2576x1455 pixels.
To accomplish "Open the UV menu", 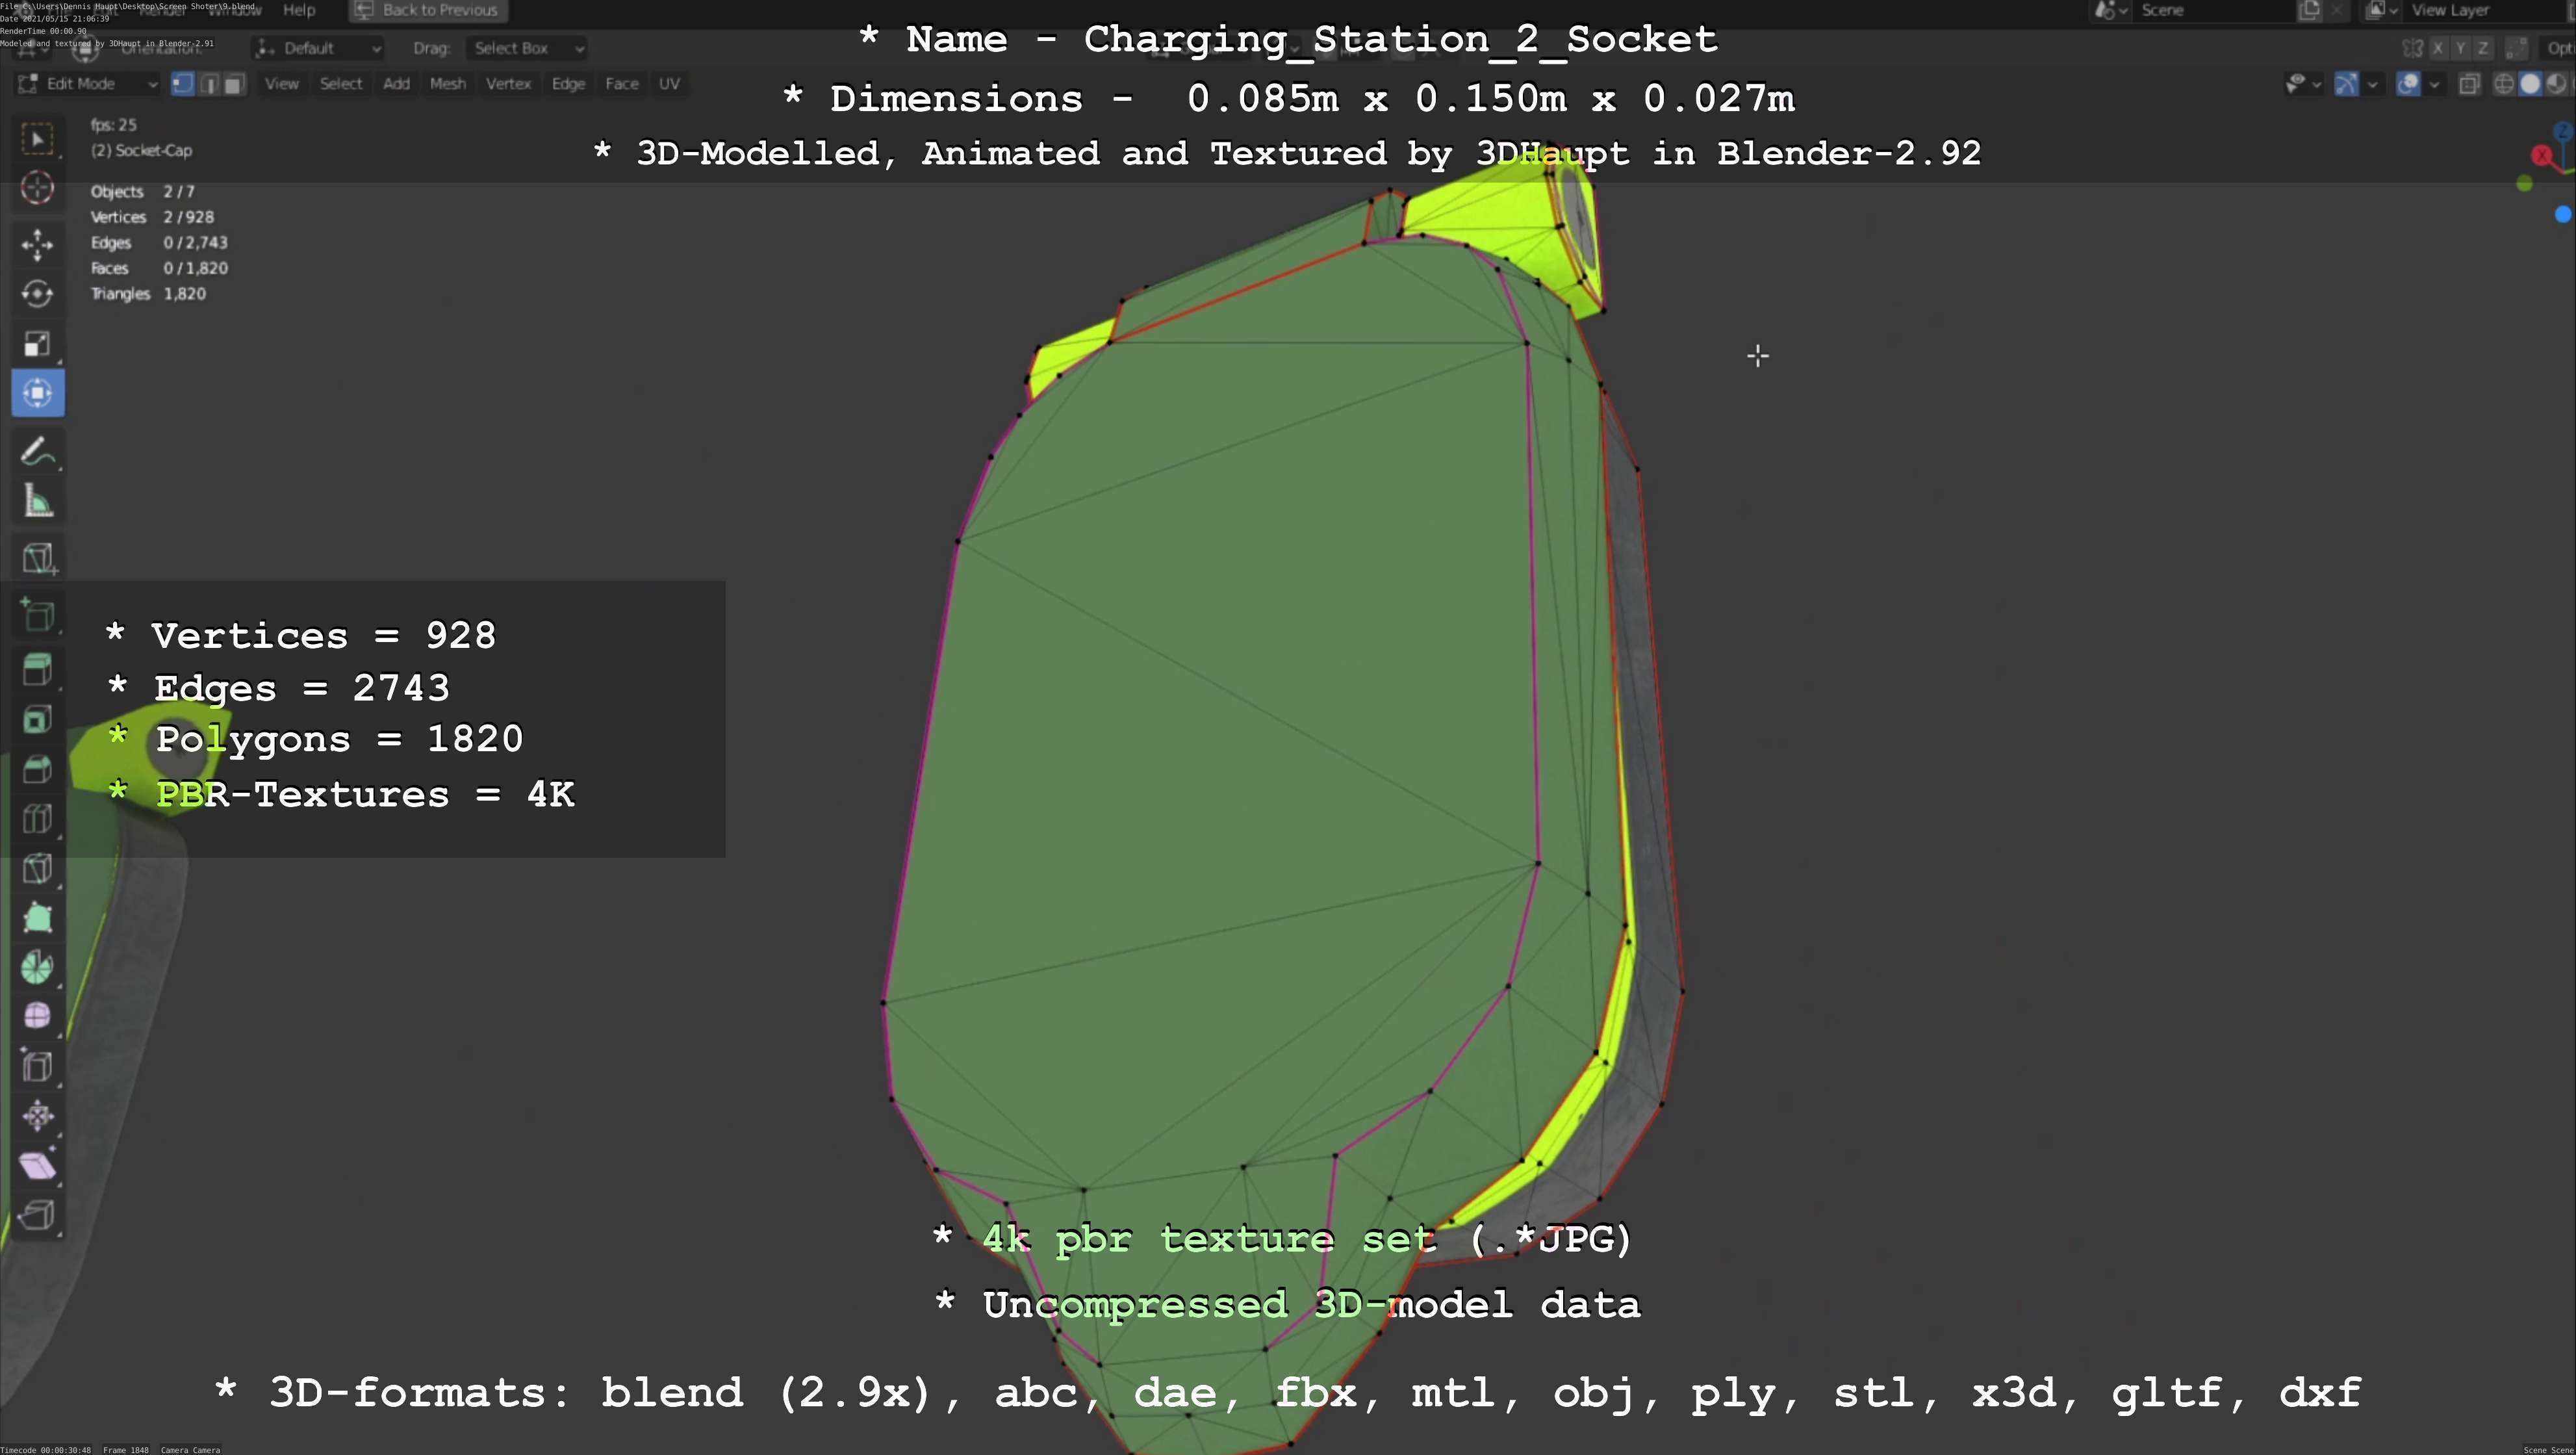I will pyautogui.click(x=669, y=84).
